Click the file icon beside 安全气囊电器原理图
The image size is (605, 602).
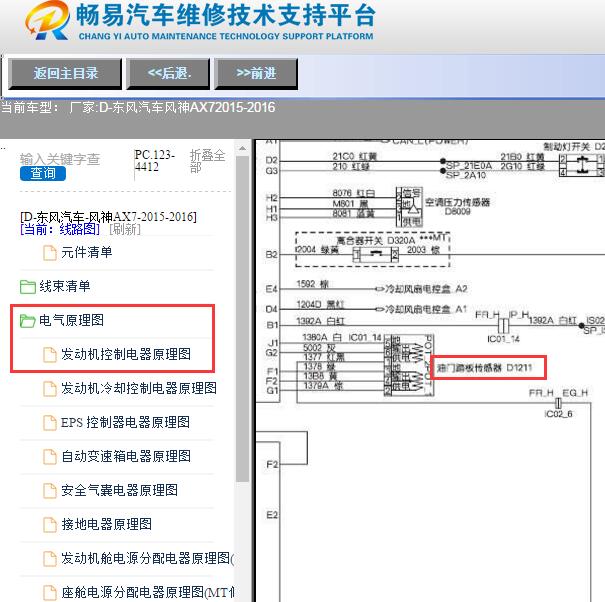tap(50, 490)
